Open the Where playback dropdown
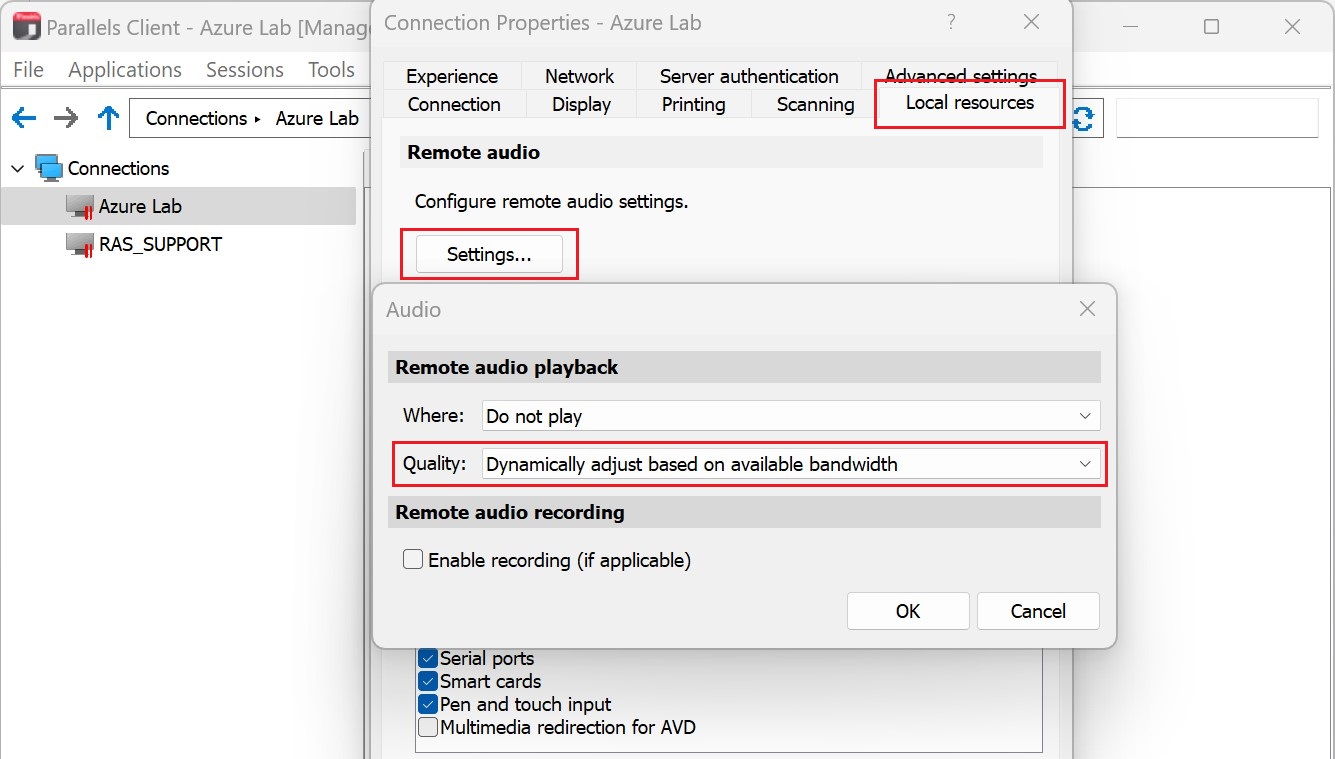 tap(791, 416)
